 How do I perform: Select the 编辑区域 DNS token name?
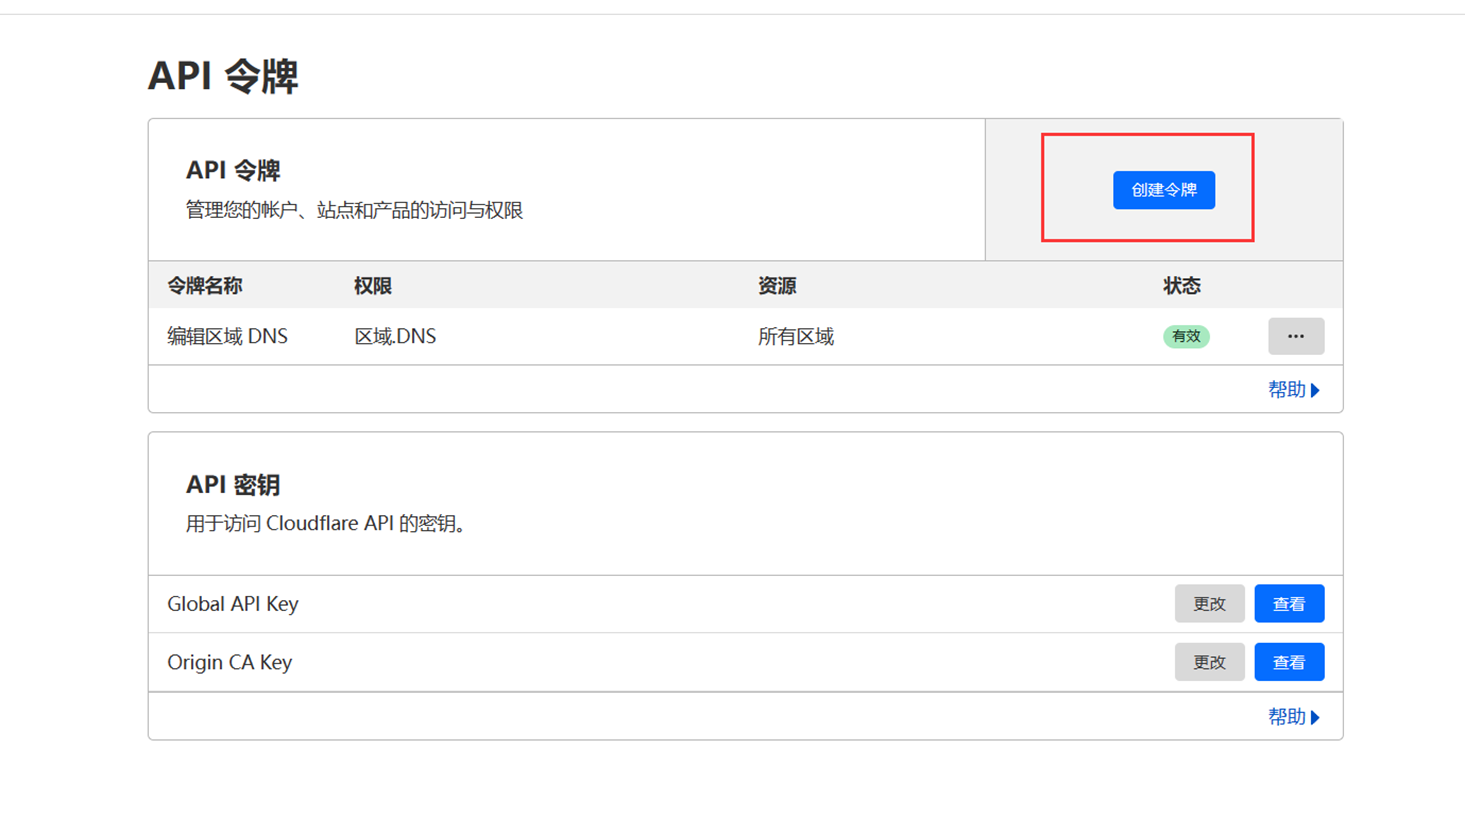coord(227,337)
